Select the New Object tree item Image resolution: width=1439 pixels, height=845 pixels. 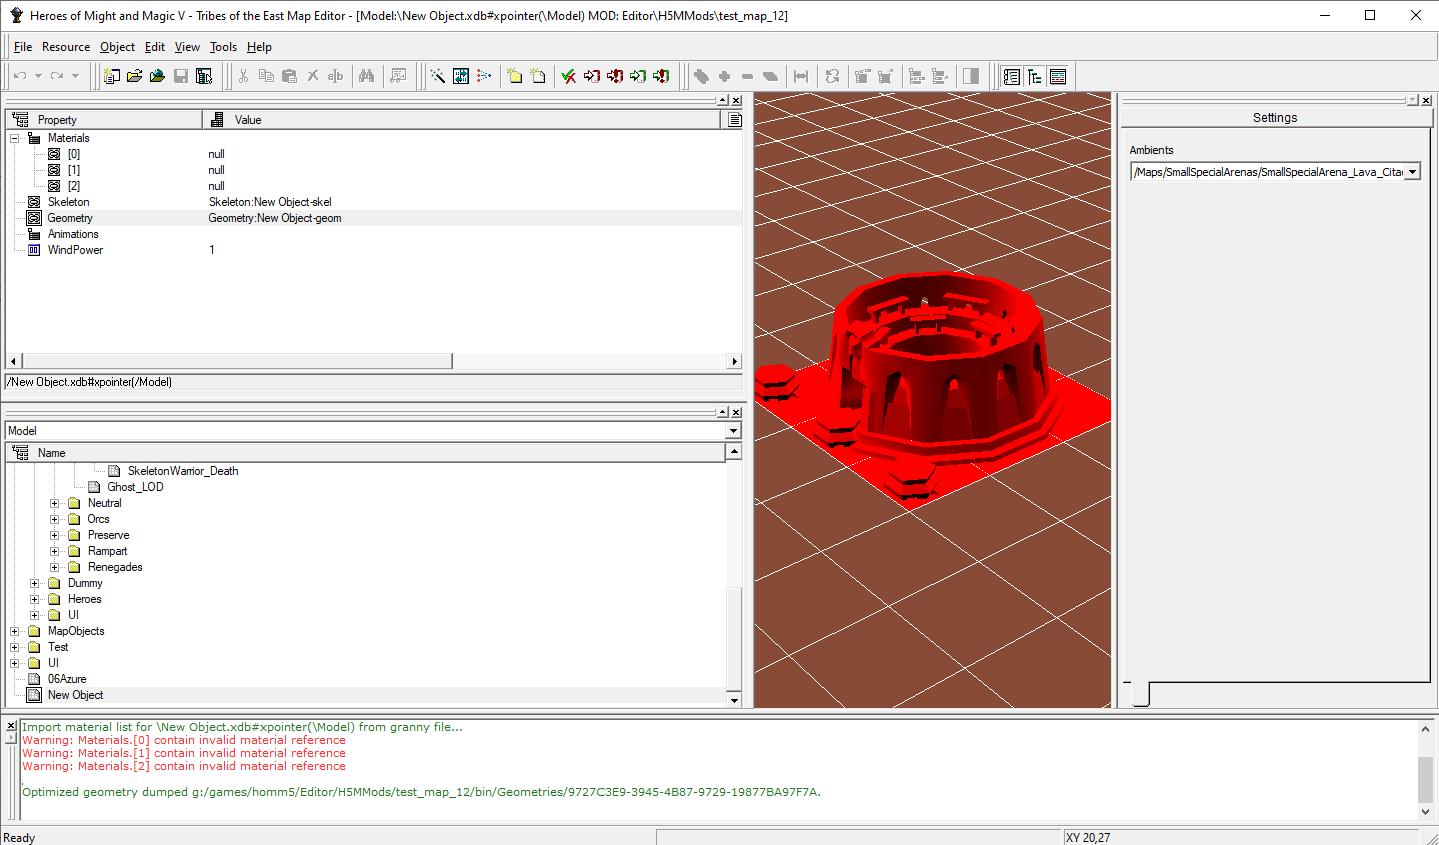tap(75, 695)
